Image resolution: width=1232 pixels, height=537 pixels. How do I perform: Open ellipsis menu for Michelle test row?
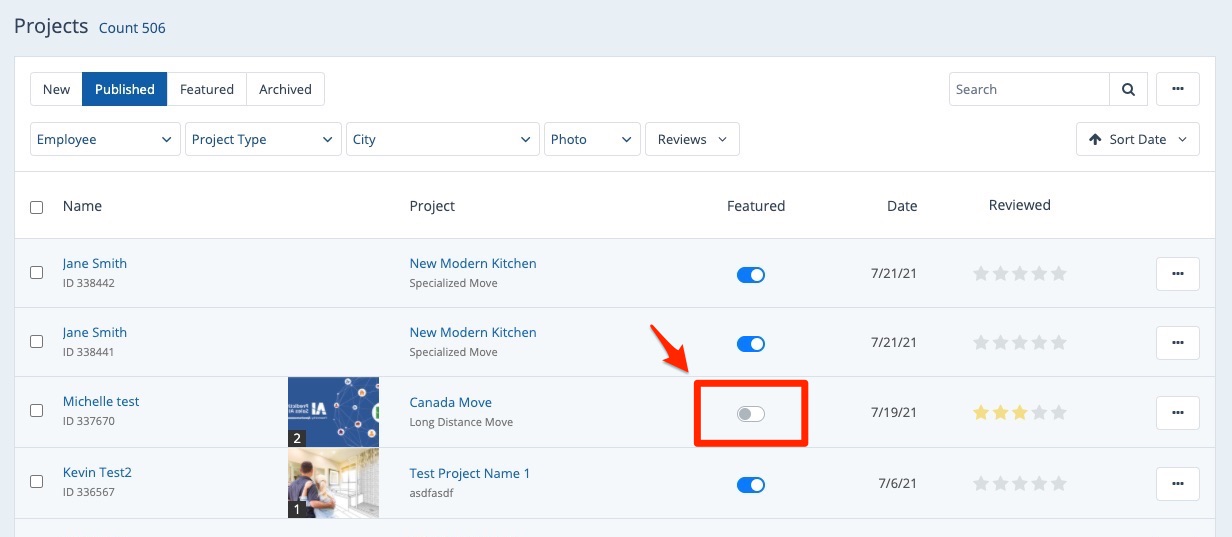pyautogui.click(x=1178, y=412)
